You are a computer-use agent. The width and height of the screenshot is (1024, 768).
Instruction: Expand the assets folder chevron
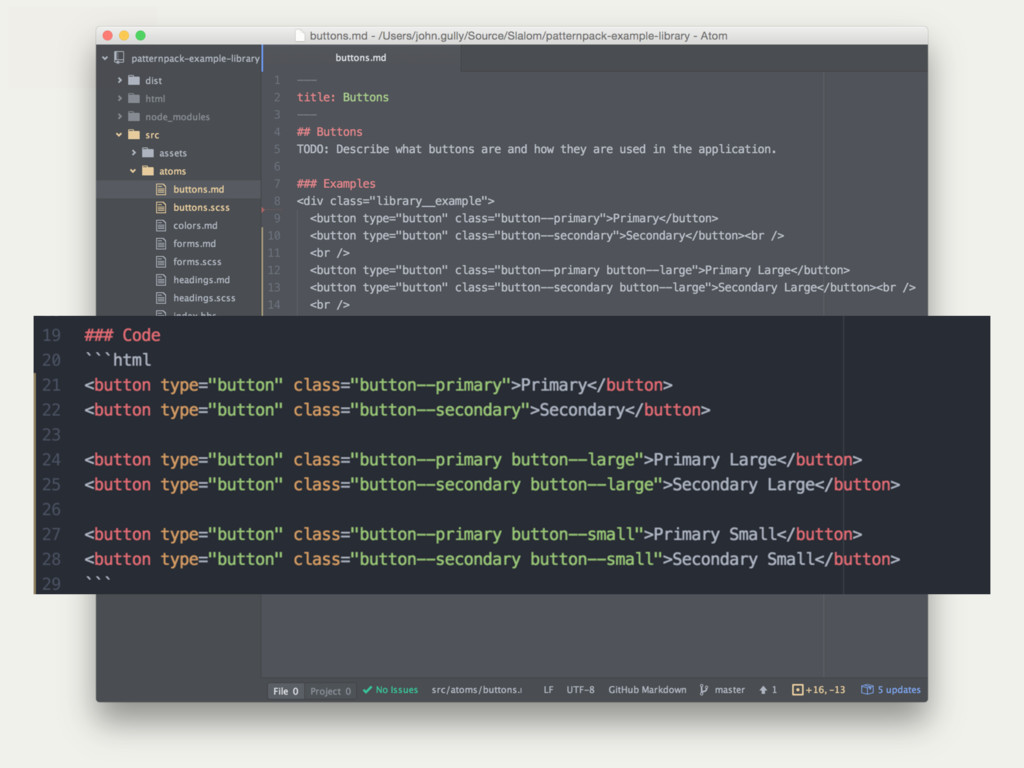coord(134,153)
